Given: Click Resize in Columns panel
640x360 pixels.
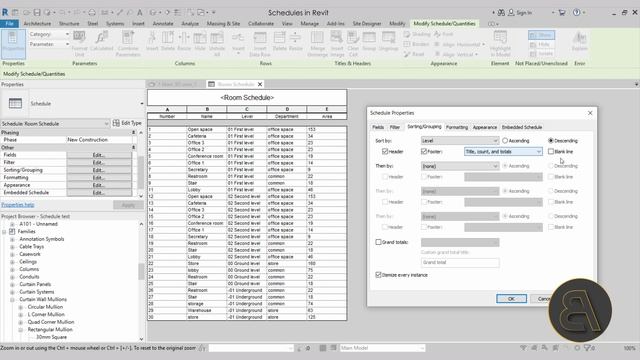Looking at the screenshot, I should [184, 42].
